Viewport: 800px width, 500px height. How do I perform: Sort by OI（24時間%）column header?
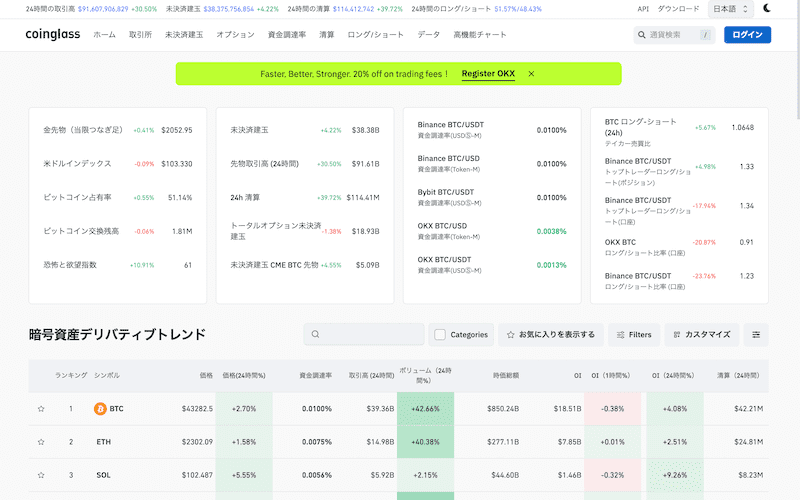click(x=673, y=376)
